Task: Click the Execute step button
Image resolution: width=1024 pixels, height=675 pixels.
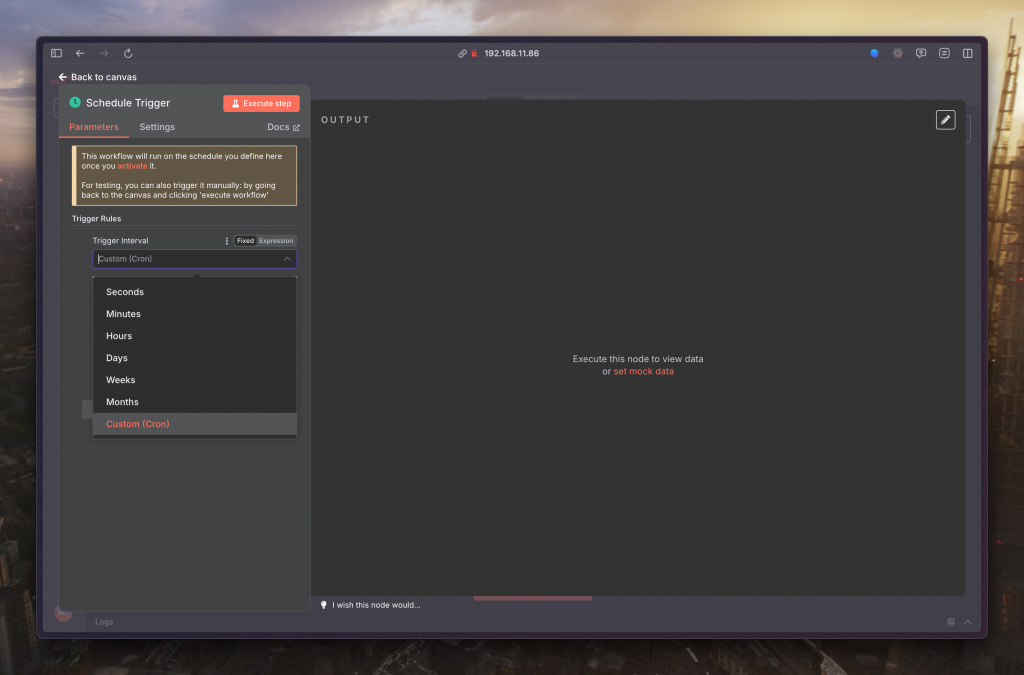Action: click(x=261, y=104)
